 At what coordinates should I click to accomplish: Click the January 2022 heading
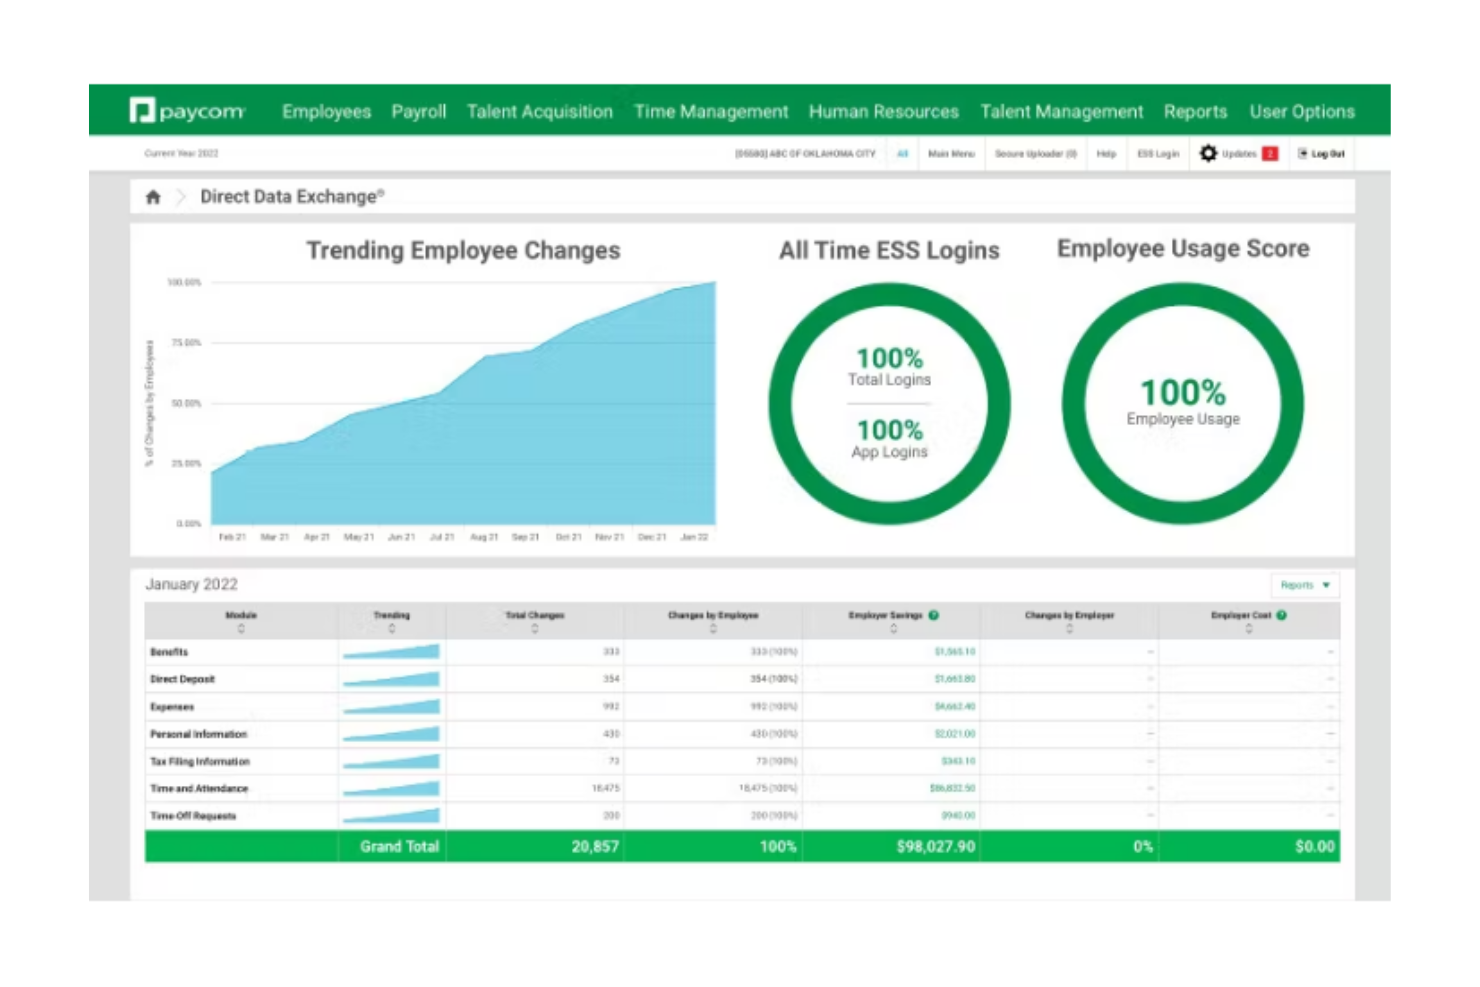tap(192, 585)
